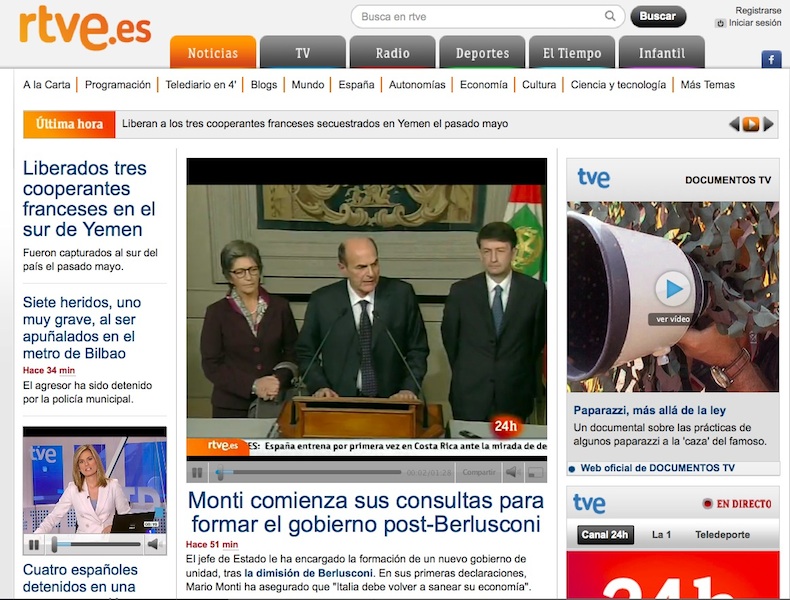
Task: Open Web oficial de DOCUMENTOS TV link
Action: click(657, 468)
